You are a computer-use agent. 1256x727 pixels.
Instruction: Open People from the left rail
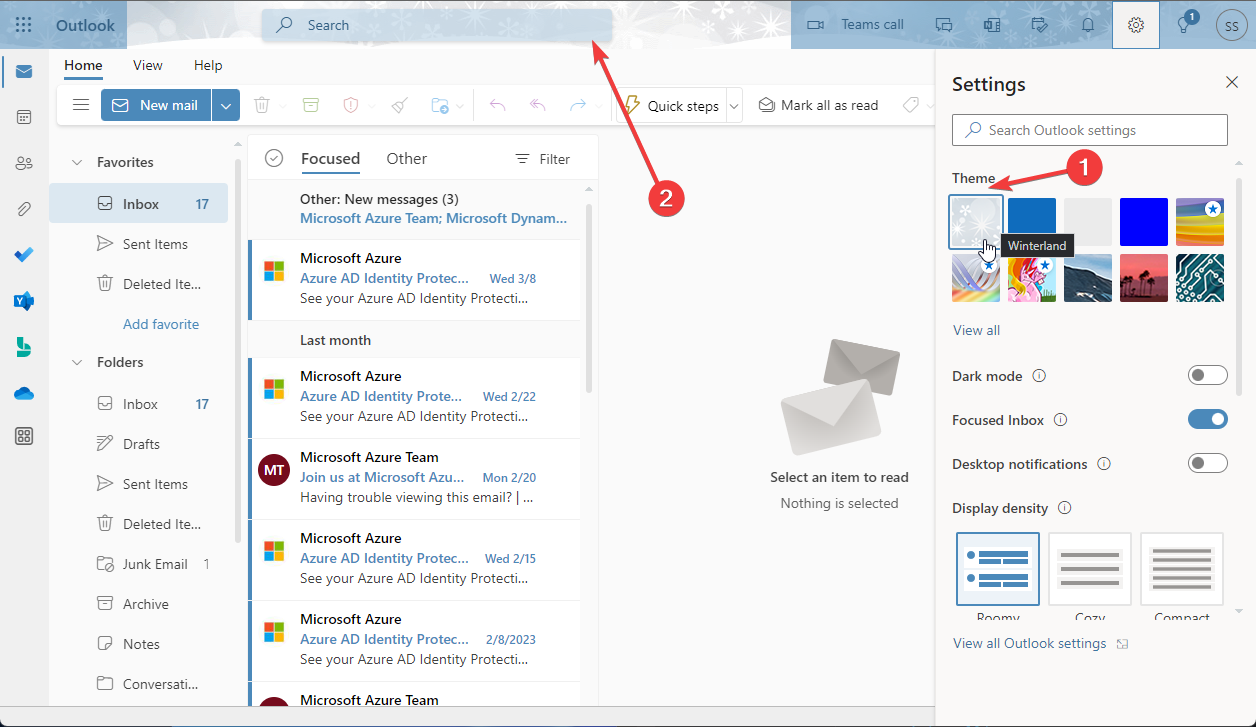point(24,163)
